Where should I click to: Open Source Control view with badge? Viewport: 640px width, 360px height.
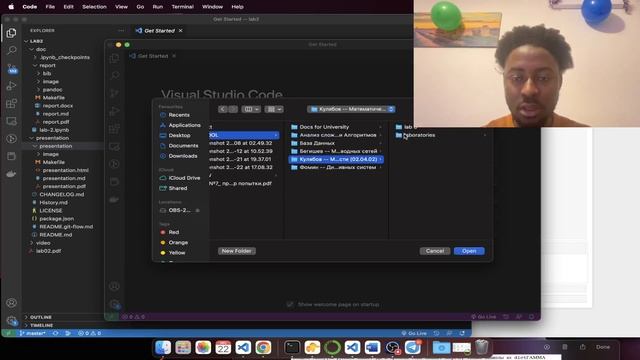(11, 69)
